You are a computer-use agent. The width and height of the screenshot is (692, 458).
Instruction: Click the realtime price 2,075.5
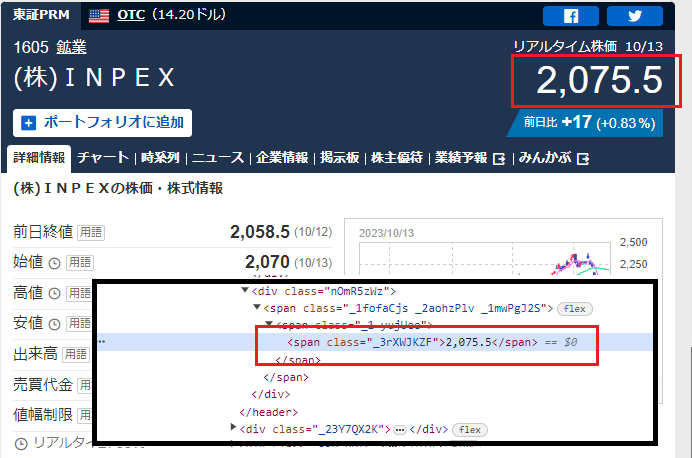click(x=599, y=80)
